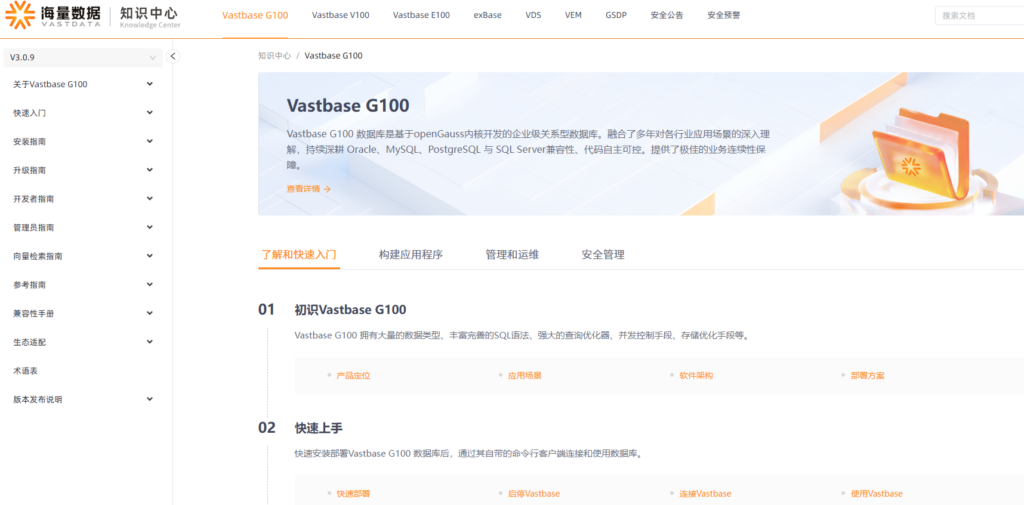1024x505 pixels.
Task: Click the 搜索文档 search field
Action: coord(980,16)
